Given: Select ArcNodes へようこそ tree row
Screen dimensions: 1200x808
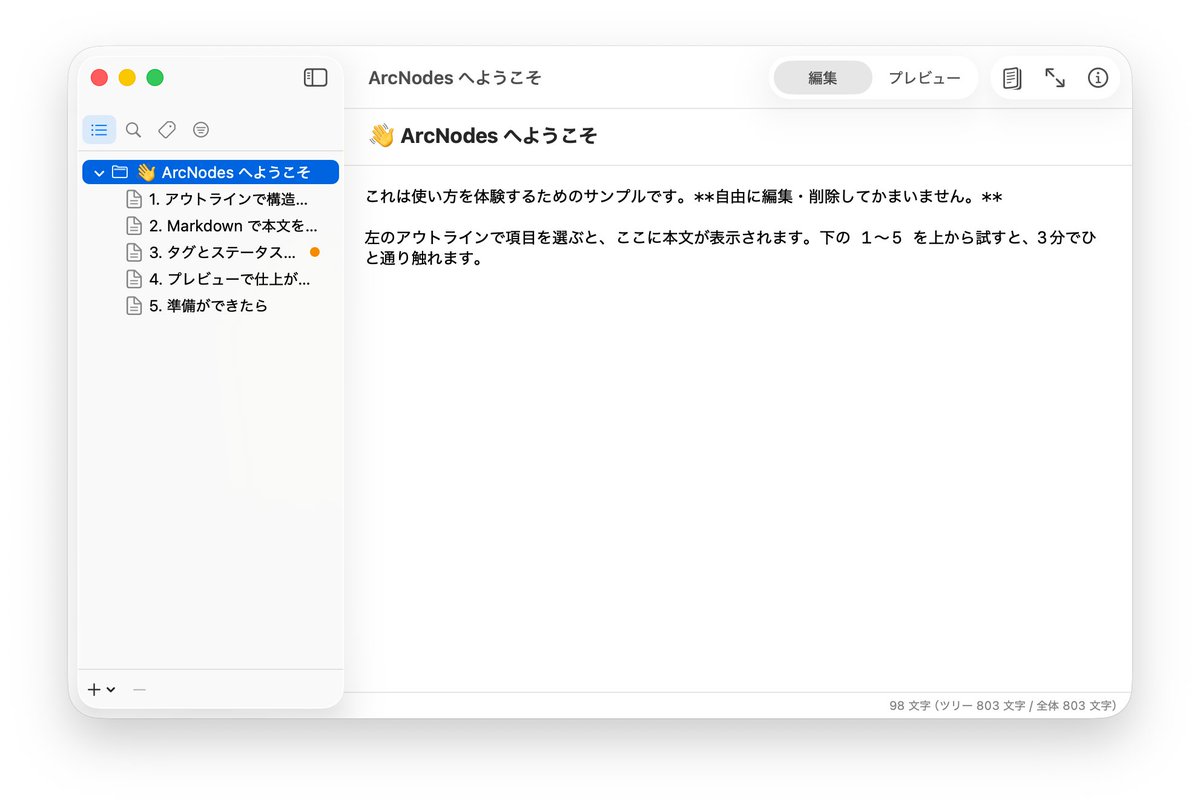Looking at the screenshot, I should click(x=211, y=172).
